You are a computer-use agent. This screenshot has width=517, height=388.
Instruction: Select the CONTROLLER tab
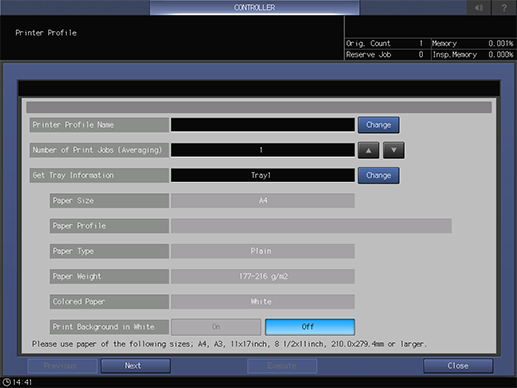point(254,7)
